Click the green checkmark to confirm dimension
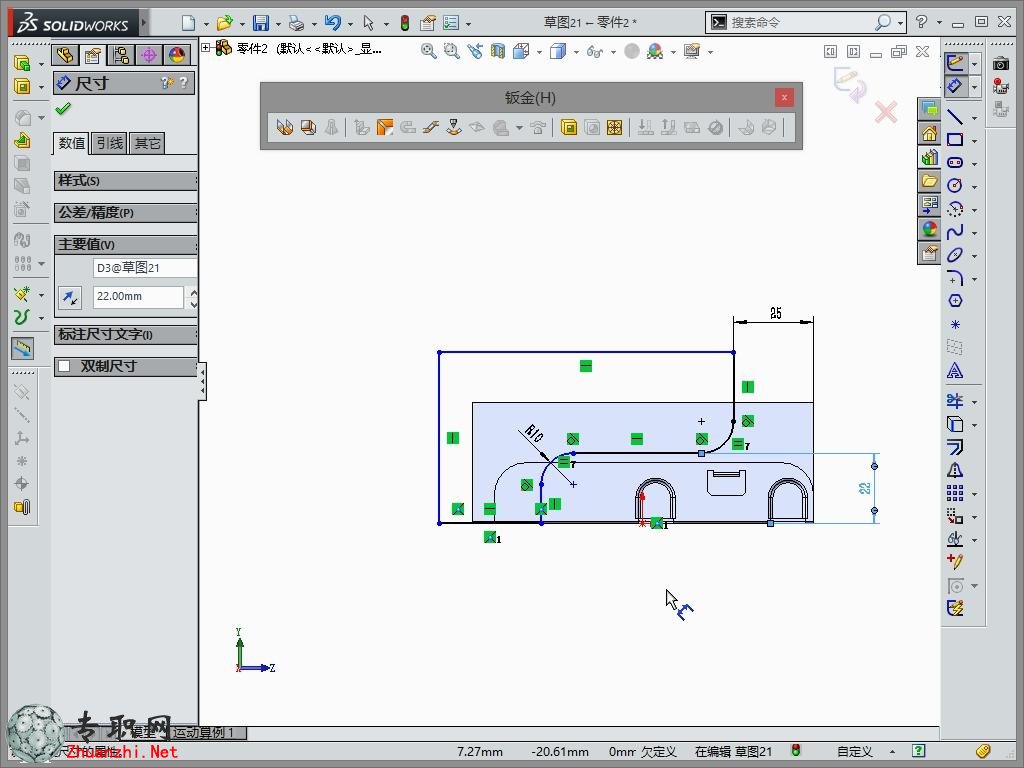The image size is (1024, 768). click(63, 108)
